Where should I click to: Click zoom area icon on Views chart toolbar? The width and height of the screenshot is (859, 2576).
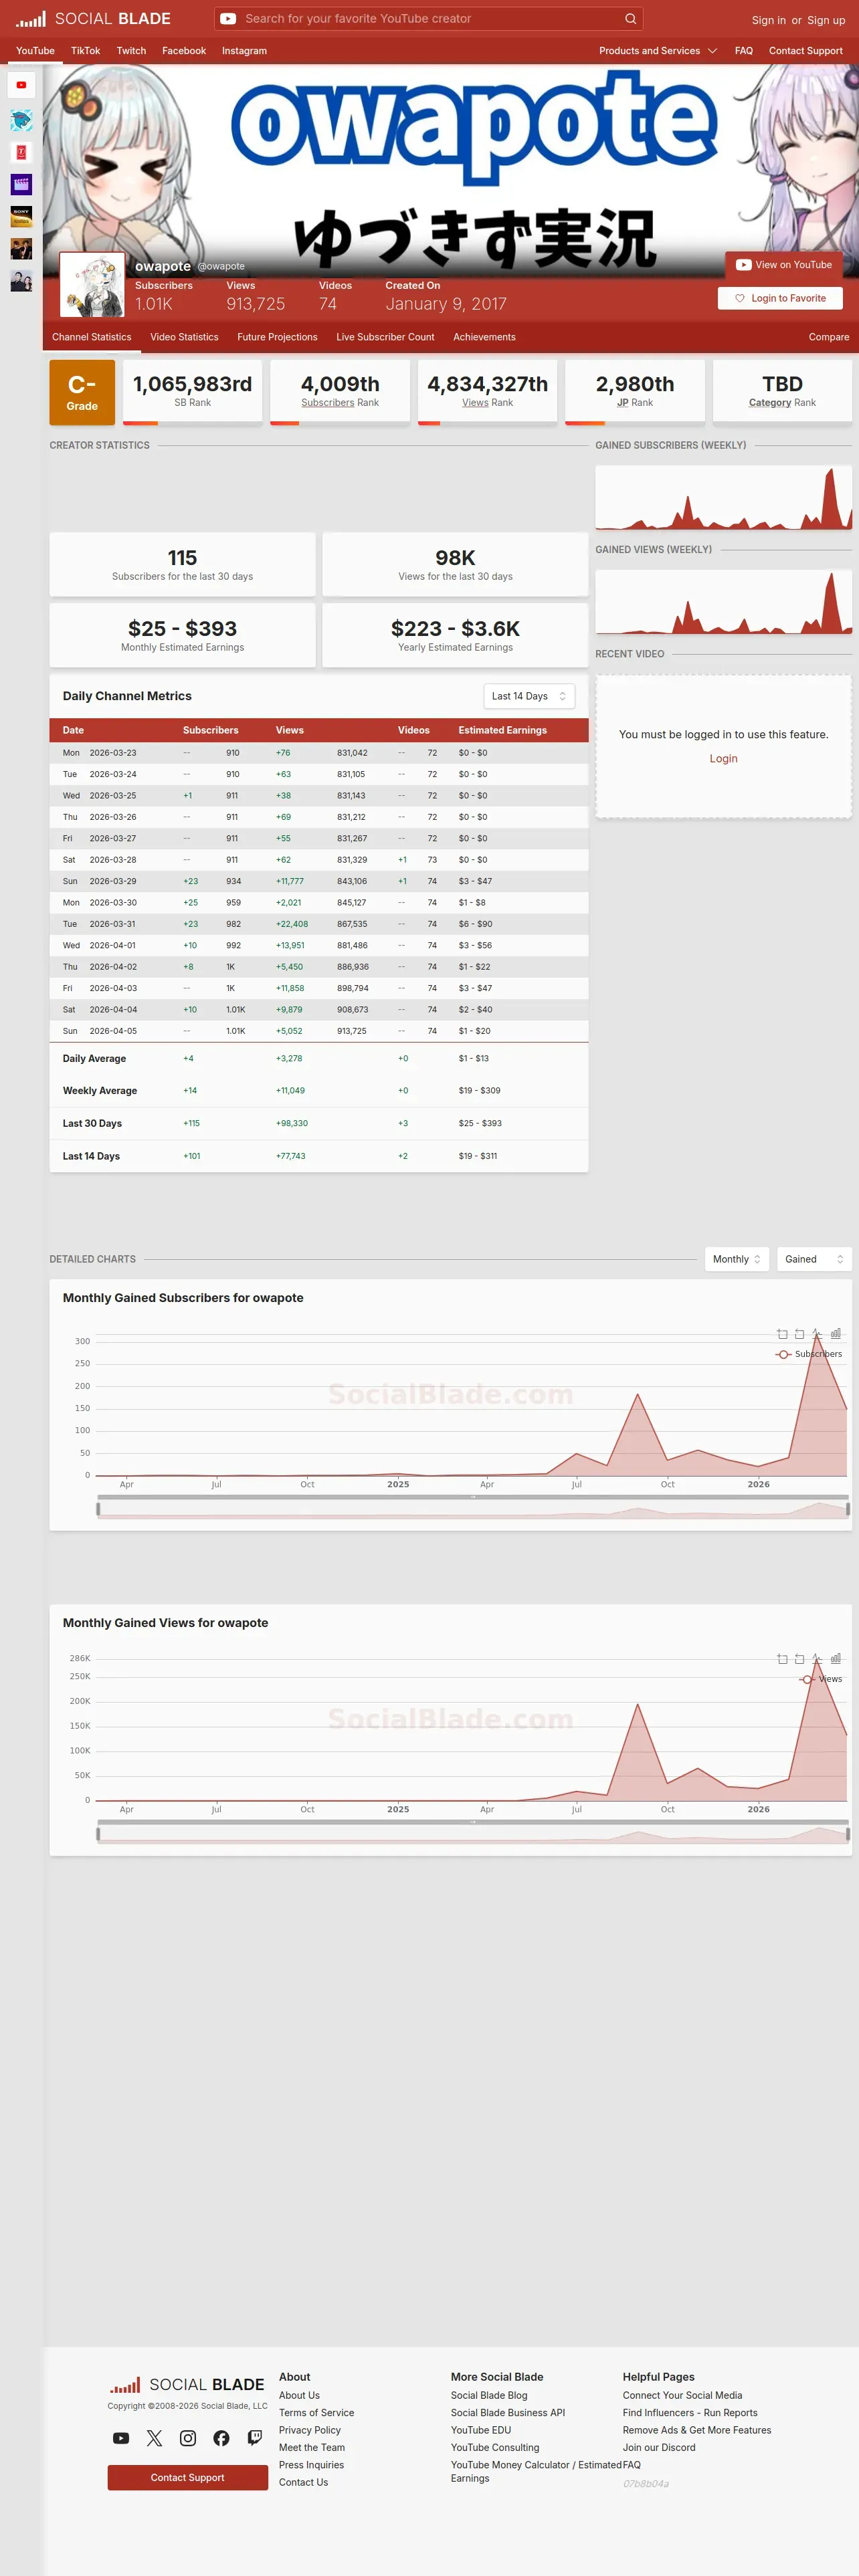[x=782, y=1659]
